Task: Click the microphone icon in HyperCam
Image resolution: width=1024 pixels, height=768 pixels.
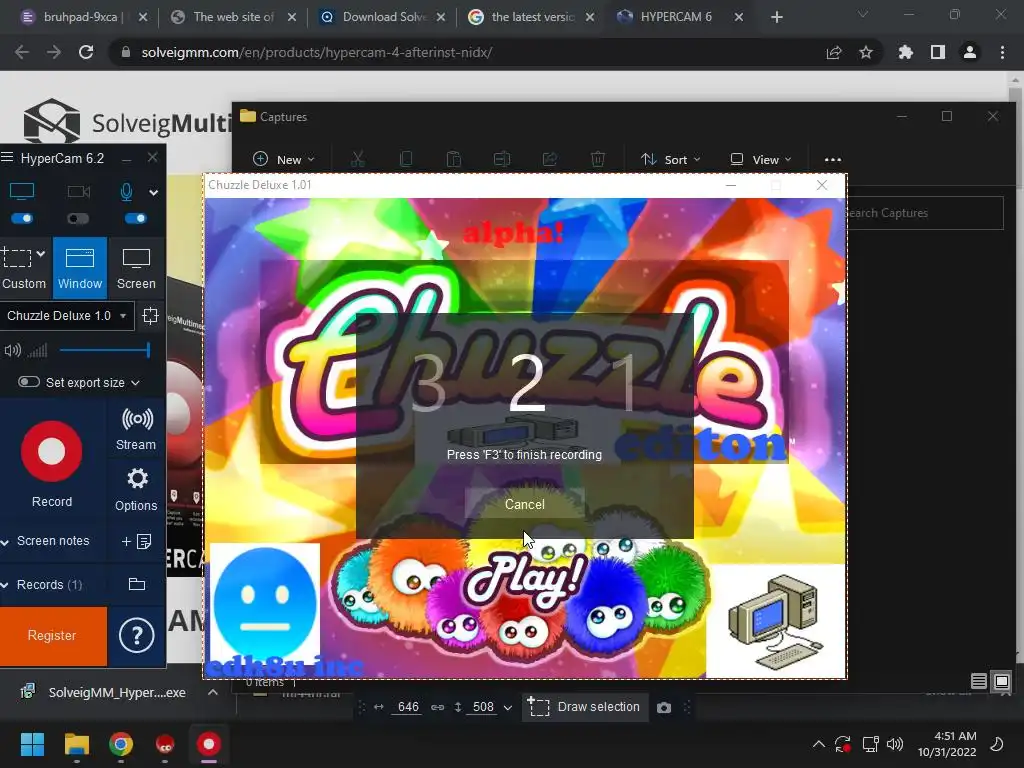Action: click(127, 191)
